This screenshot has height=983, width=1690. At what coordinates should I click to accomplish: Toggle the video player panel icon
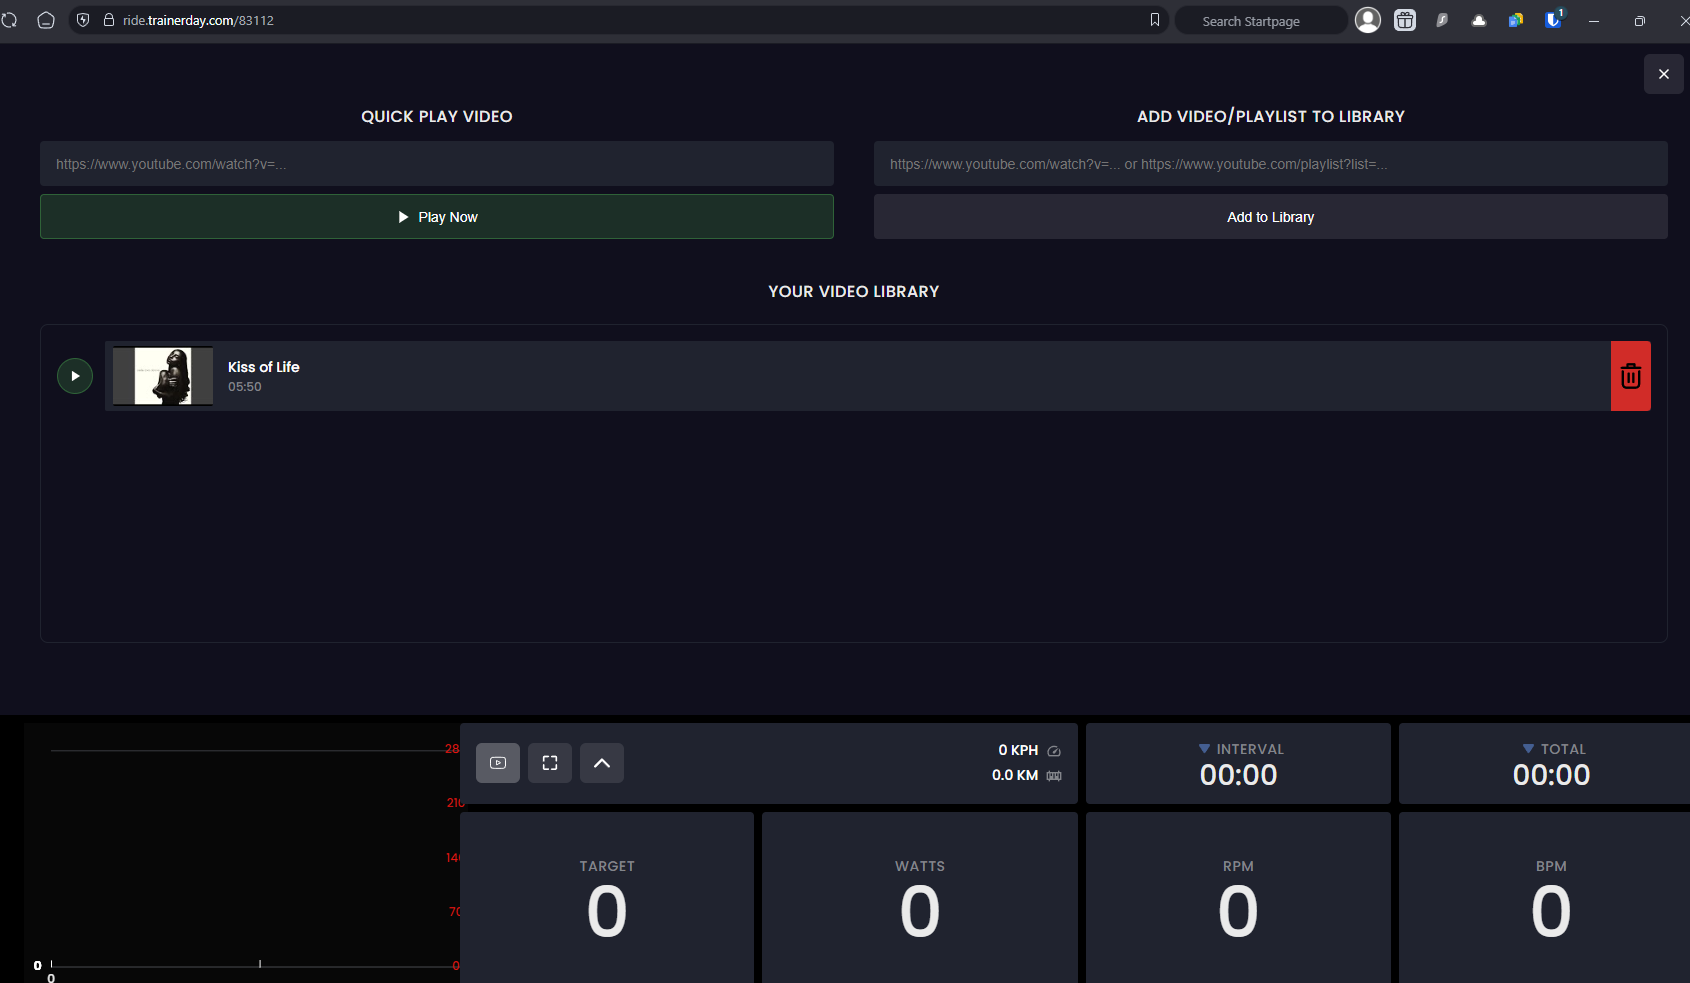(498, 763)
